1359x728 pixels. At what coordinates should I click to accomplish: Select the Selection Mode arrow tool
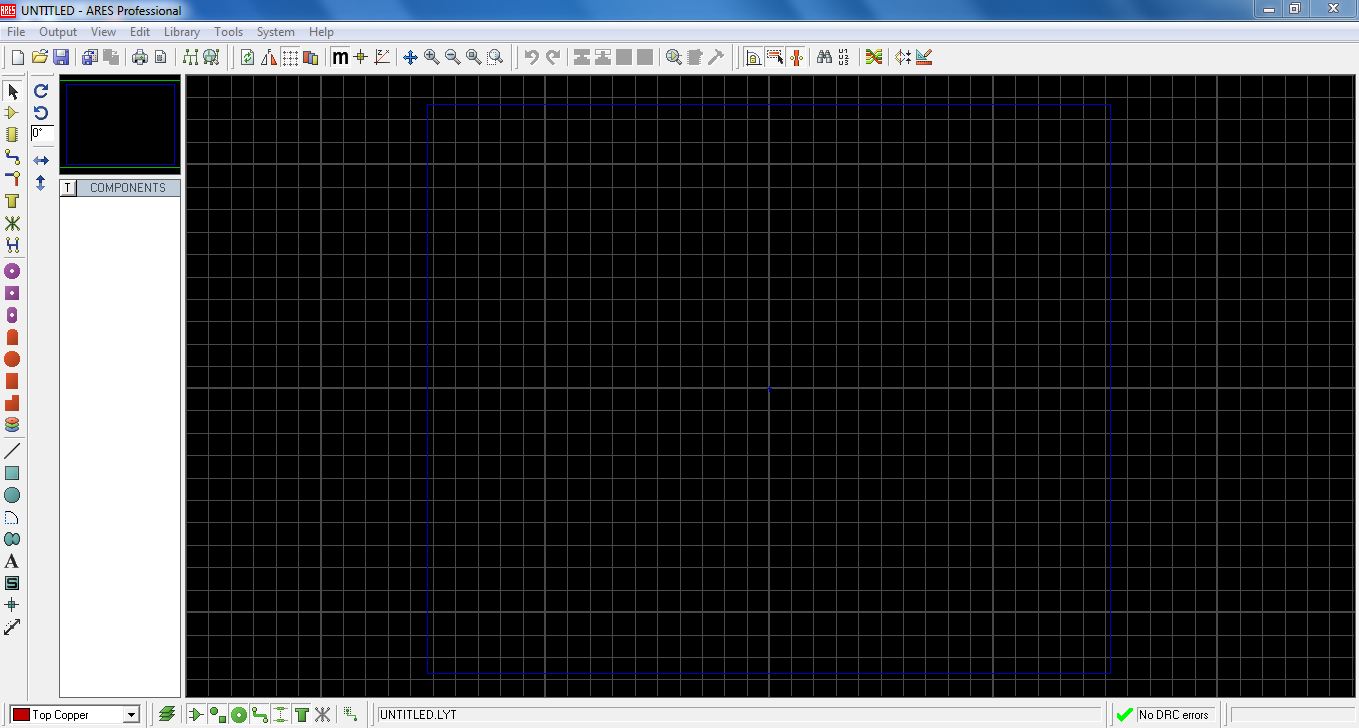click(12, 92)
